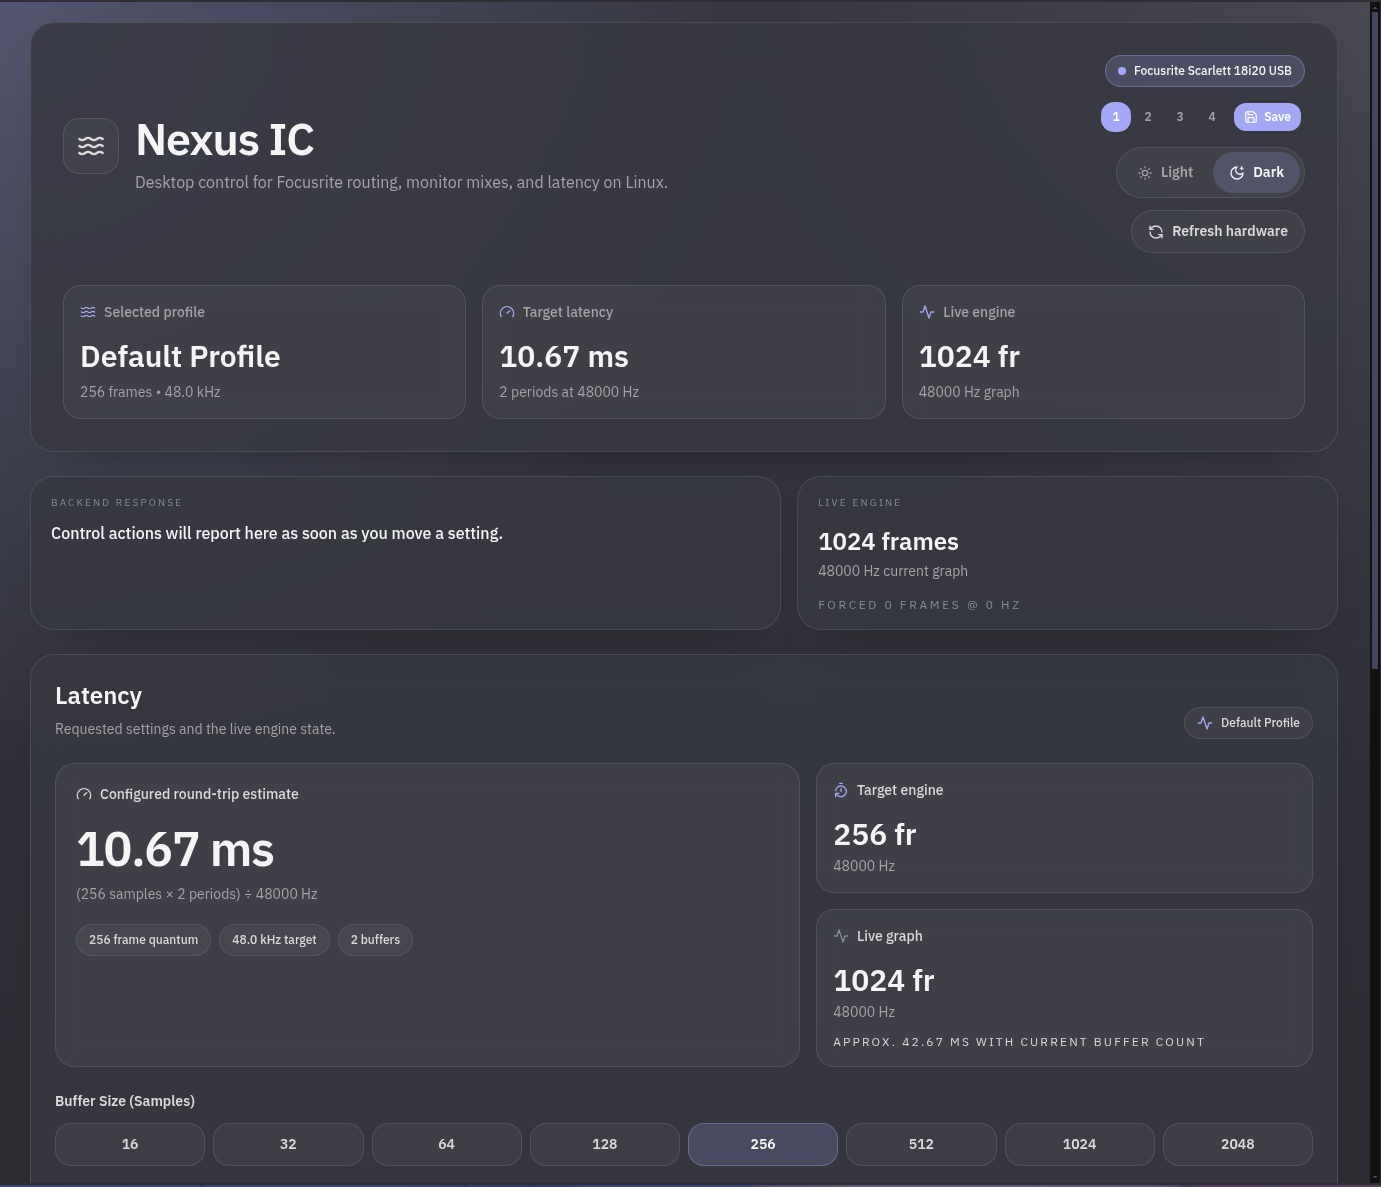Click the moon icon in Dark option
The width and height of the screenshot is (1381, 1187).
1237,173
